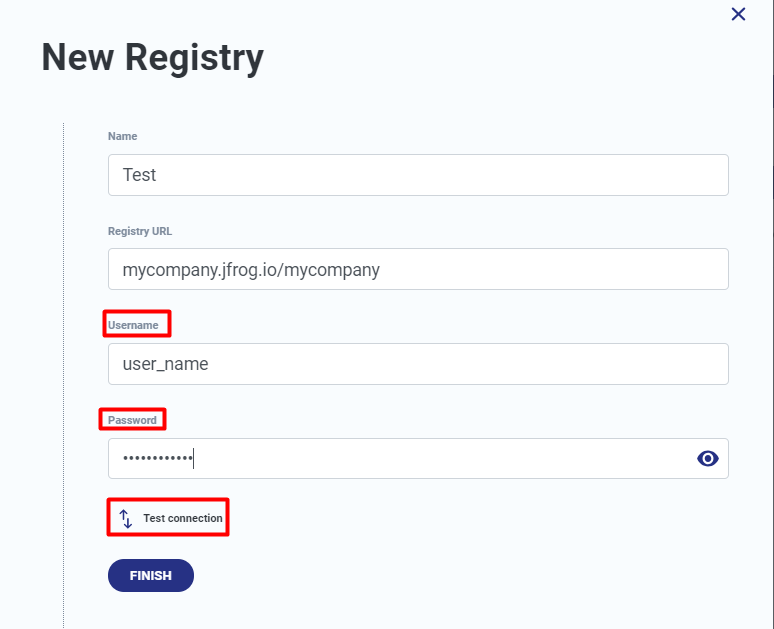The width and height of the screenshot is (774, 629).
Task: Click the Registry URL field label
Action: coord(140,231)
